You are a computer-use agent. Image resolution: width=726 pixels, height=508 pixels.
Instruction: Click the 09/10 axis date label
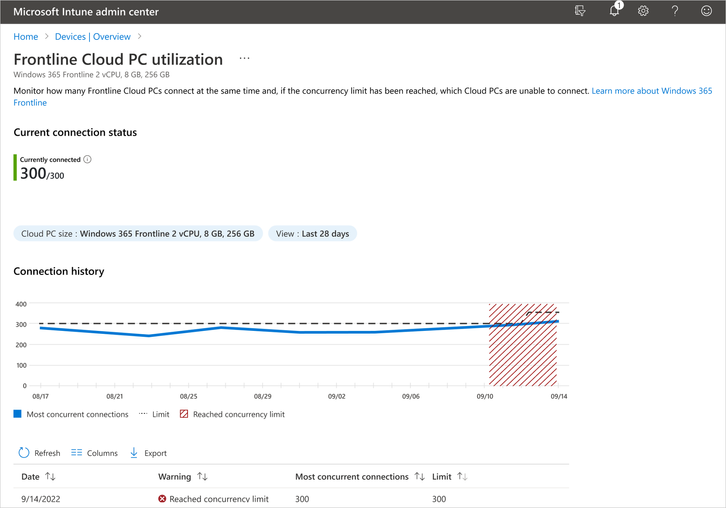point(485,396)
